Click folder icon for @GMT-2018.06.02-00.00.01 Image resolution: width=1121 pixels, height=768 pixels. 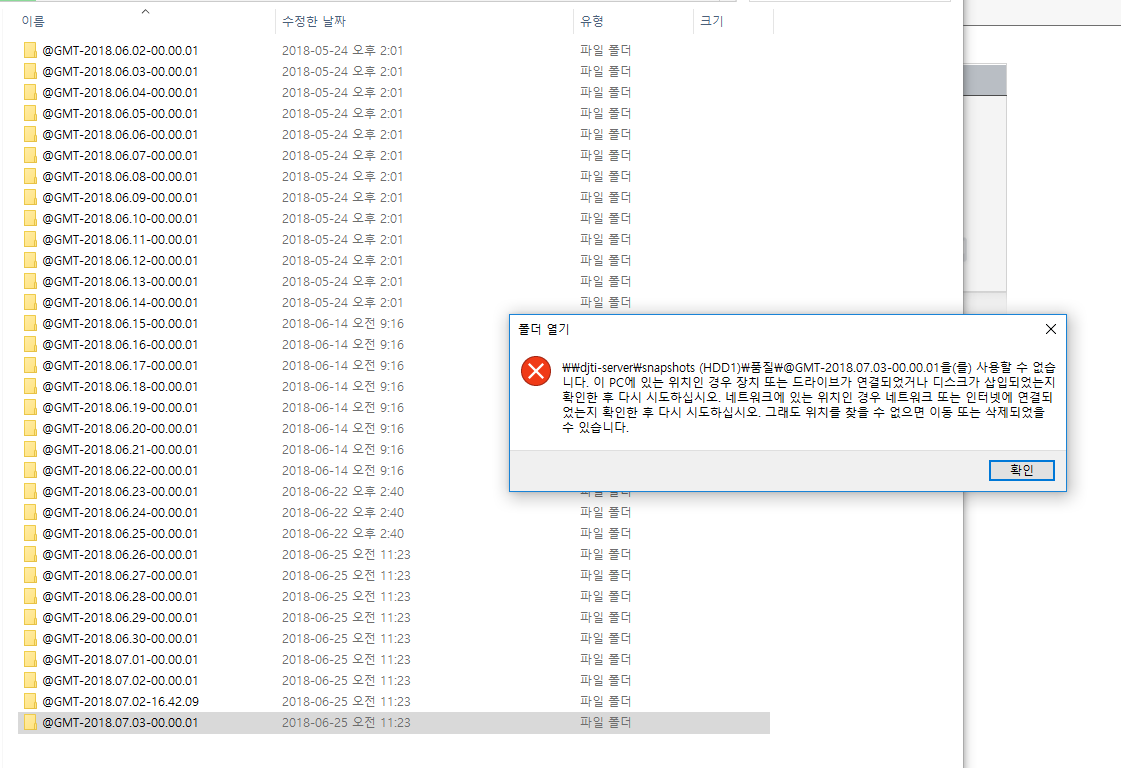[x=30, y=50]
